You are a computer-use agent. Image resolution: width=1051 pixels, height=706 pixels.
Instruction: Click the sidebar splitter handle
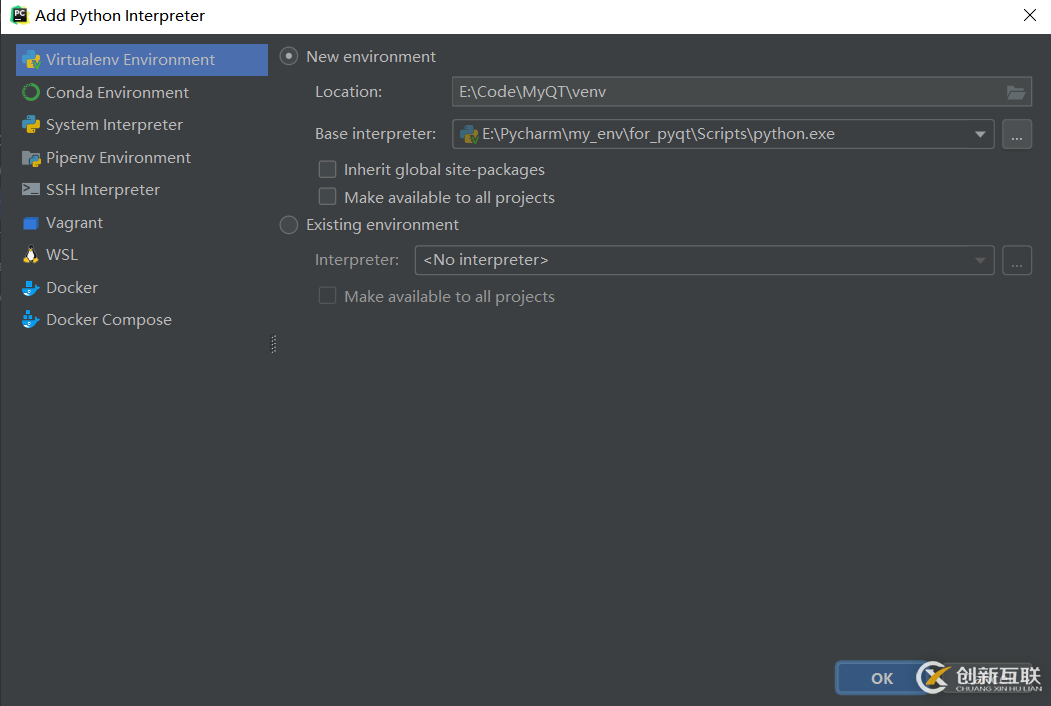tap(273, 344)
